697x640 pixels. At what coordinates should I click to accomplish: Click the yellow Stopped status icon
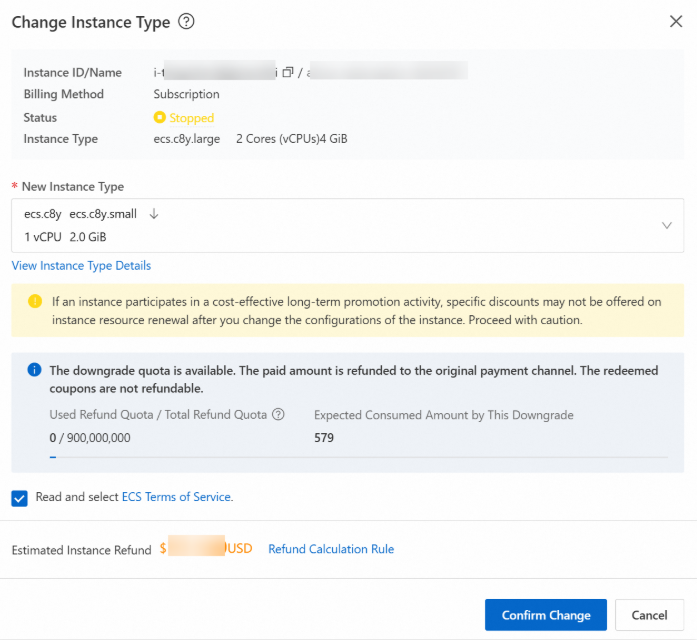(159, 117)
